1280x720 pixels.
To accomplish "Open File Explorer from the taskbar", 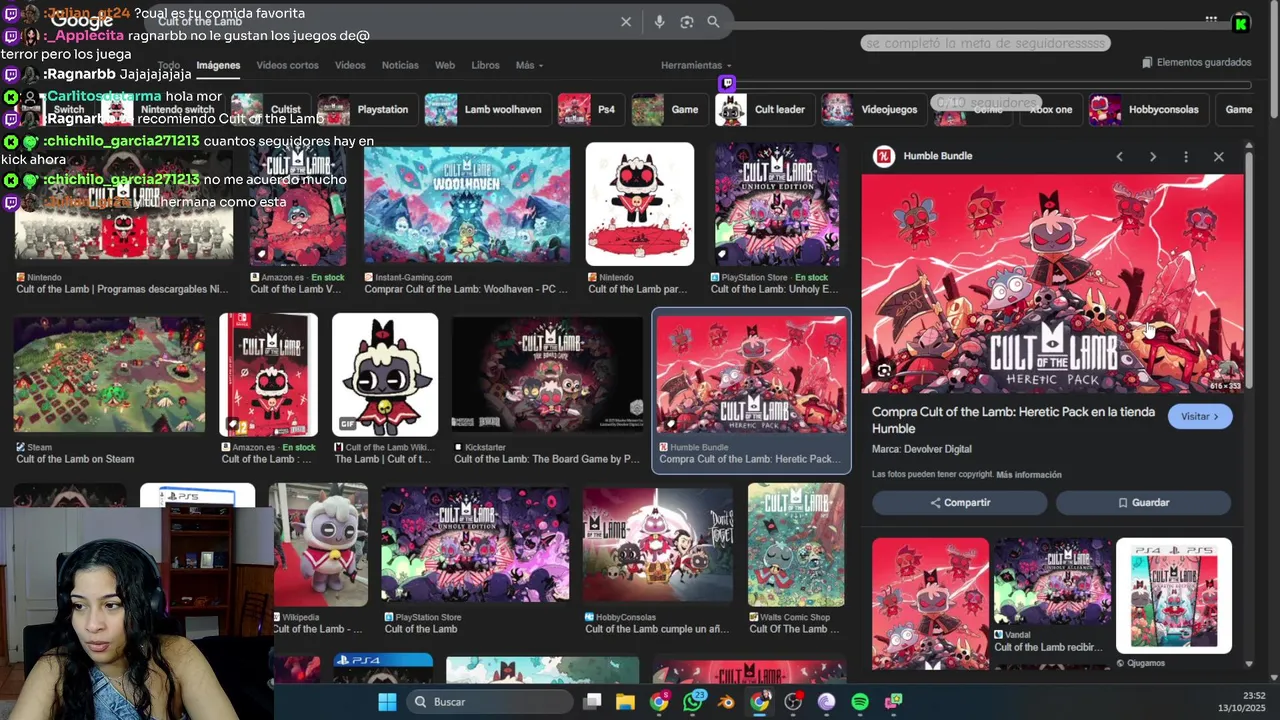I will 625,702.
